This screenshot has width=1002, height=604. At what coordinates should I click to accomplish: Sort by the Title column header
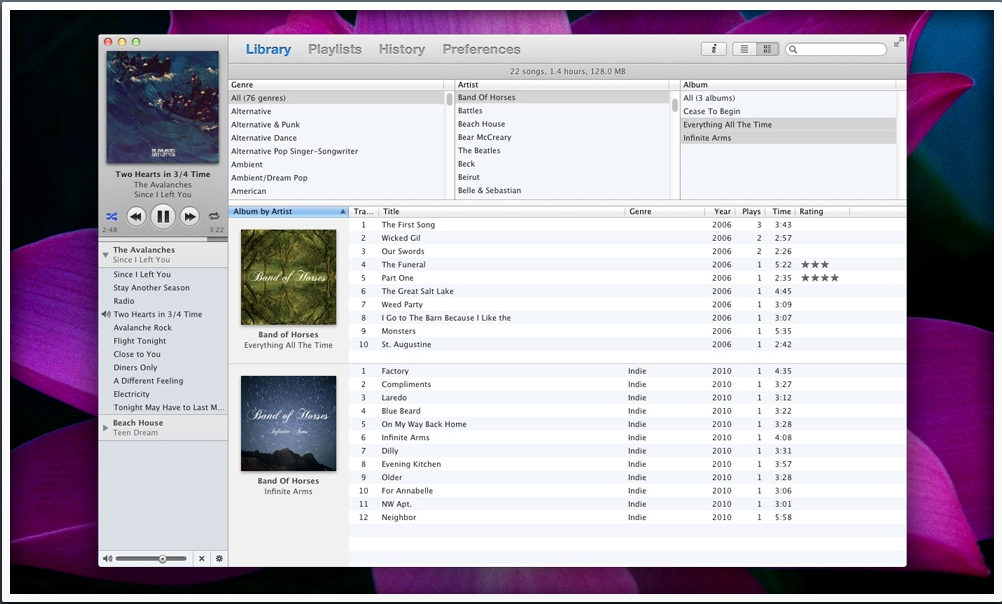pos(501,212)
